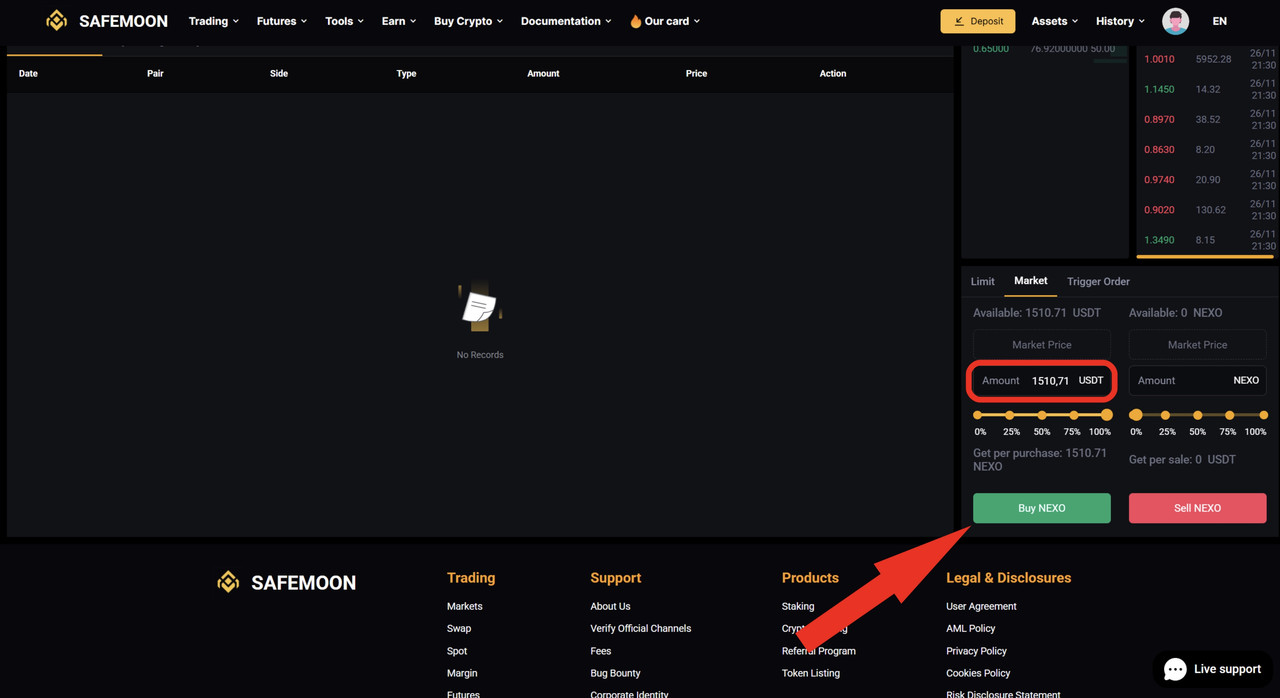Click the Type column header
Image resolution: width=1280 pixels, height=698 pixels.
tap(406, 74)
